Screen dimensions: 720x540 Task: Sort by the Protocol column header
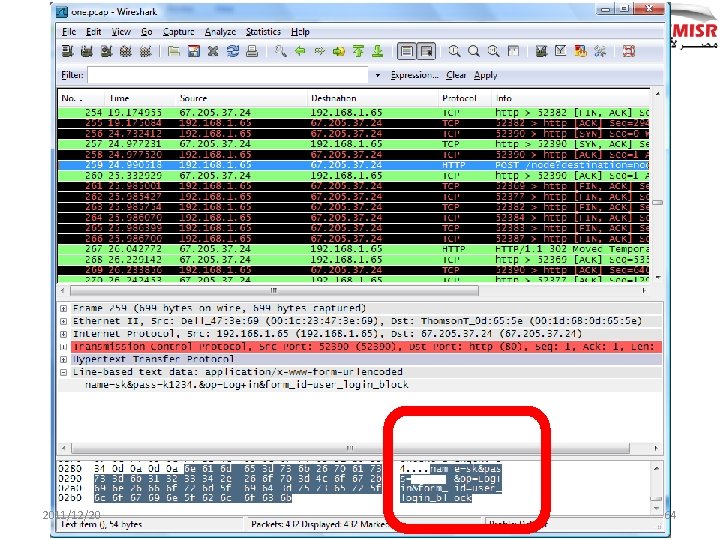(x=465, y=98)
